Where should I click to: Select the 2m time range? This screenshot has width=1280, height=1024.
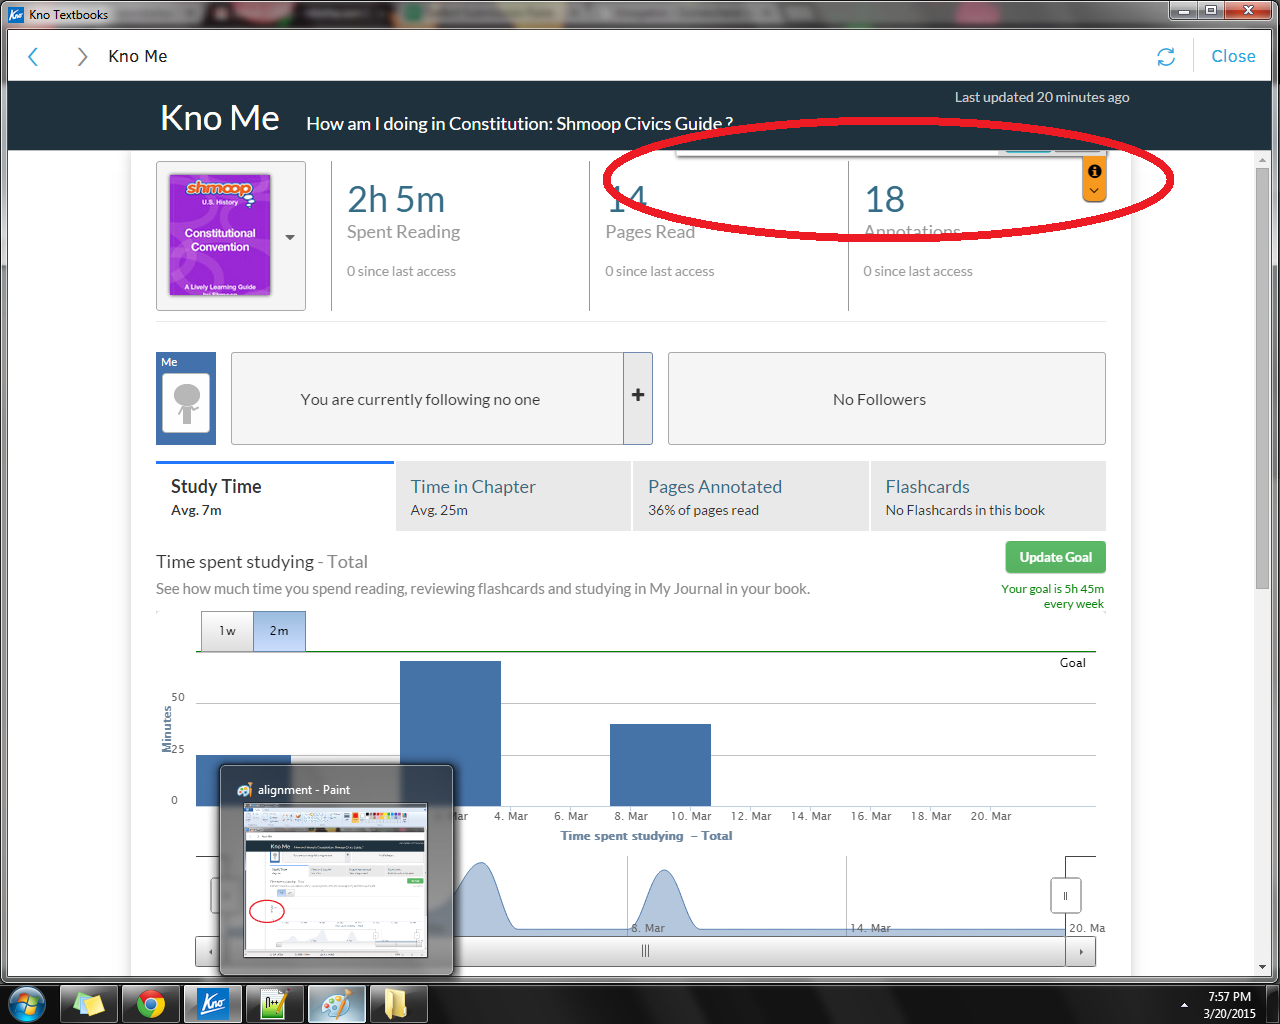pos(279,631)
